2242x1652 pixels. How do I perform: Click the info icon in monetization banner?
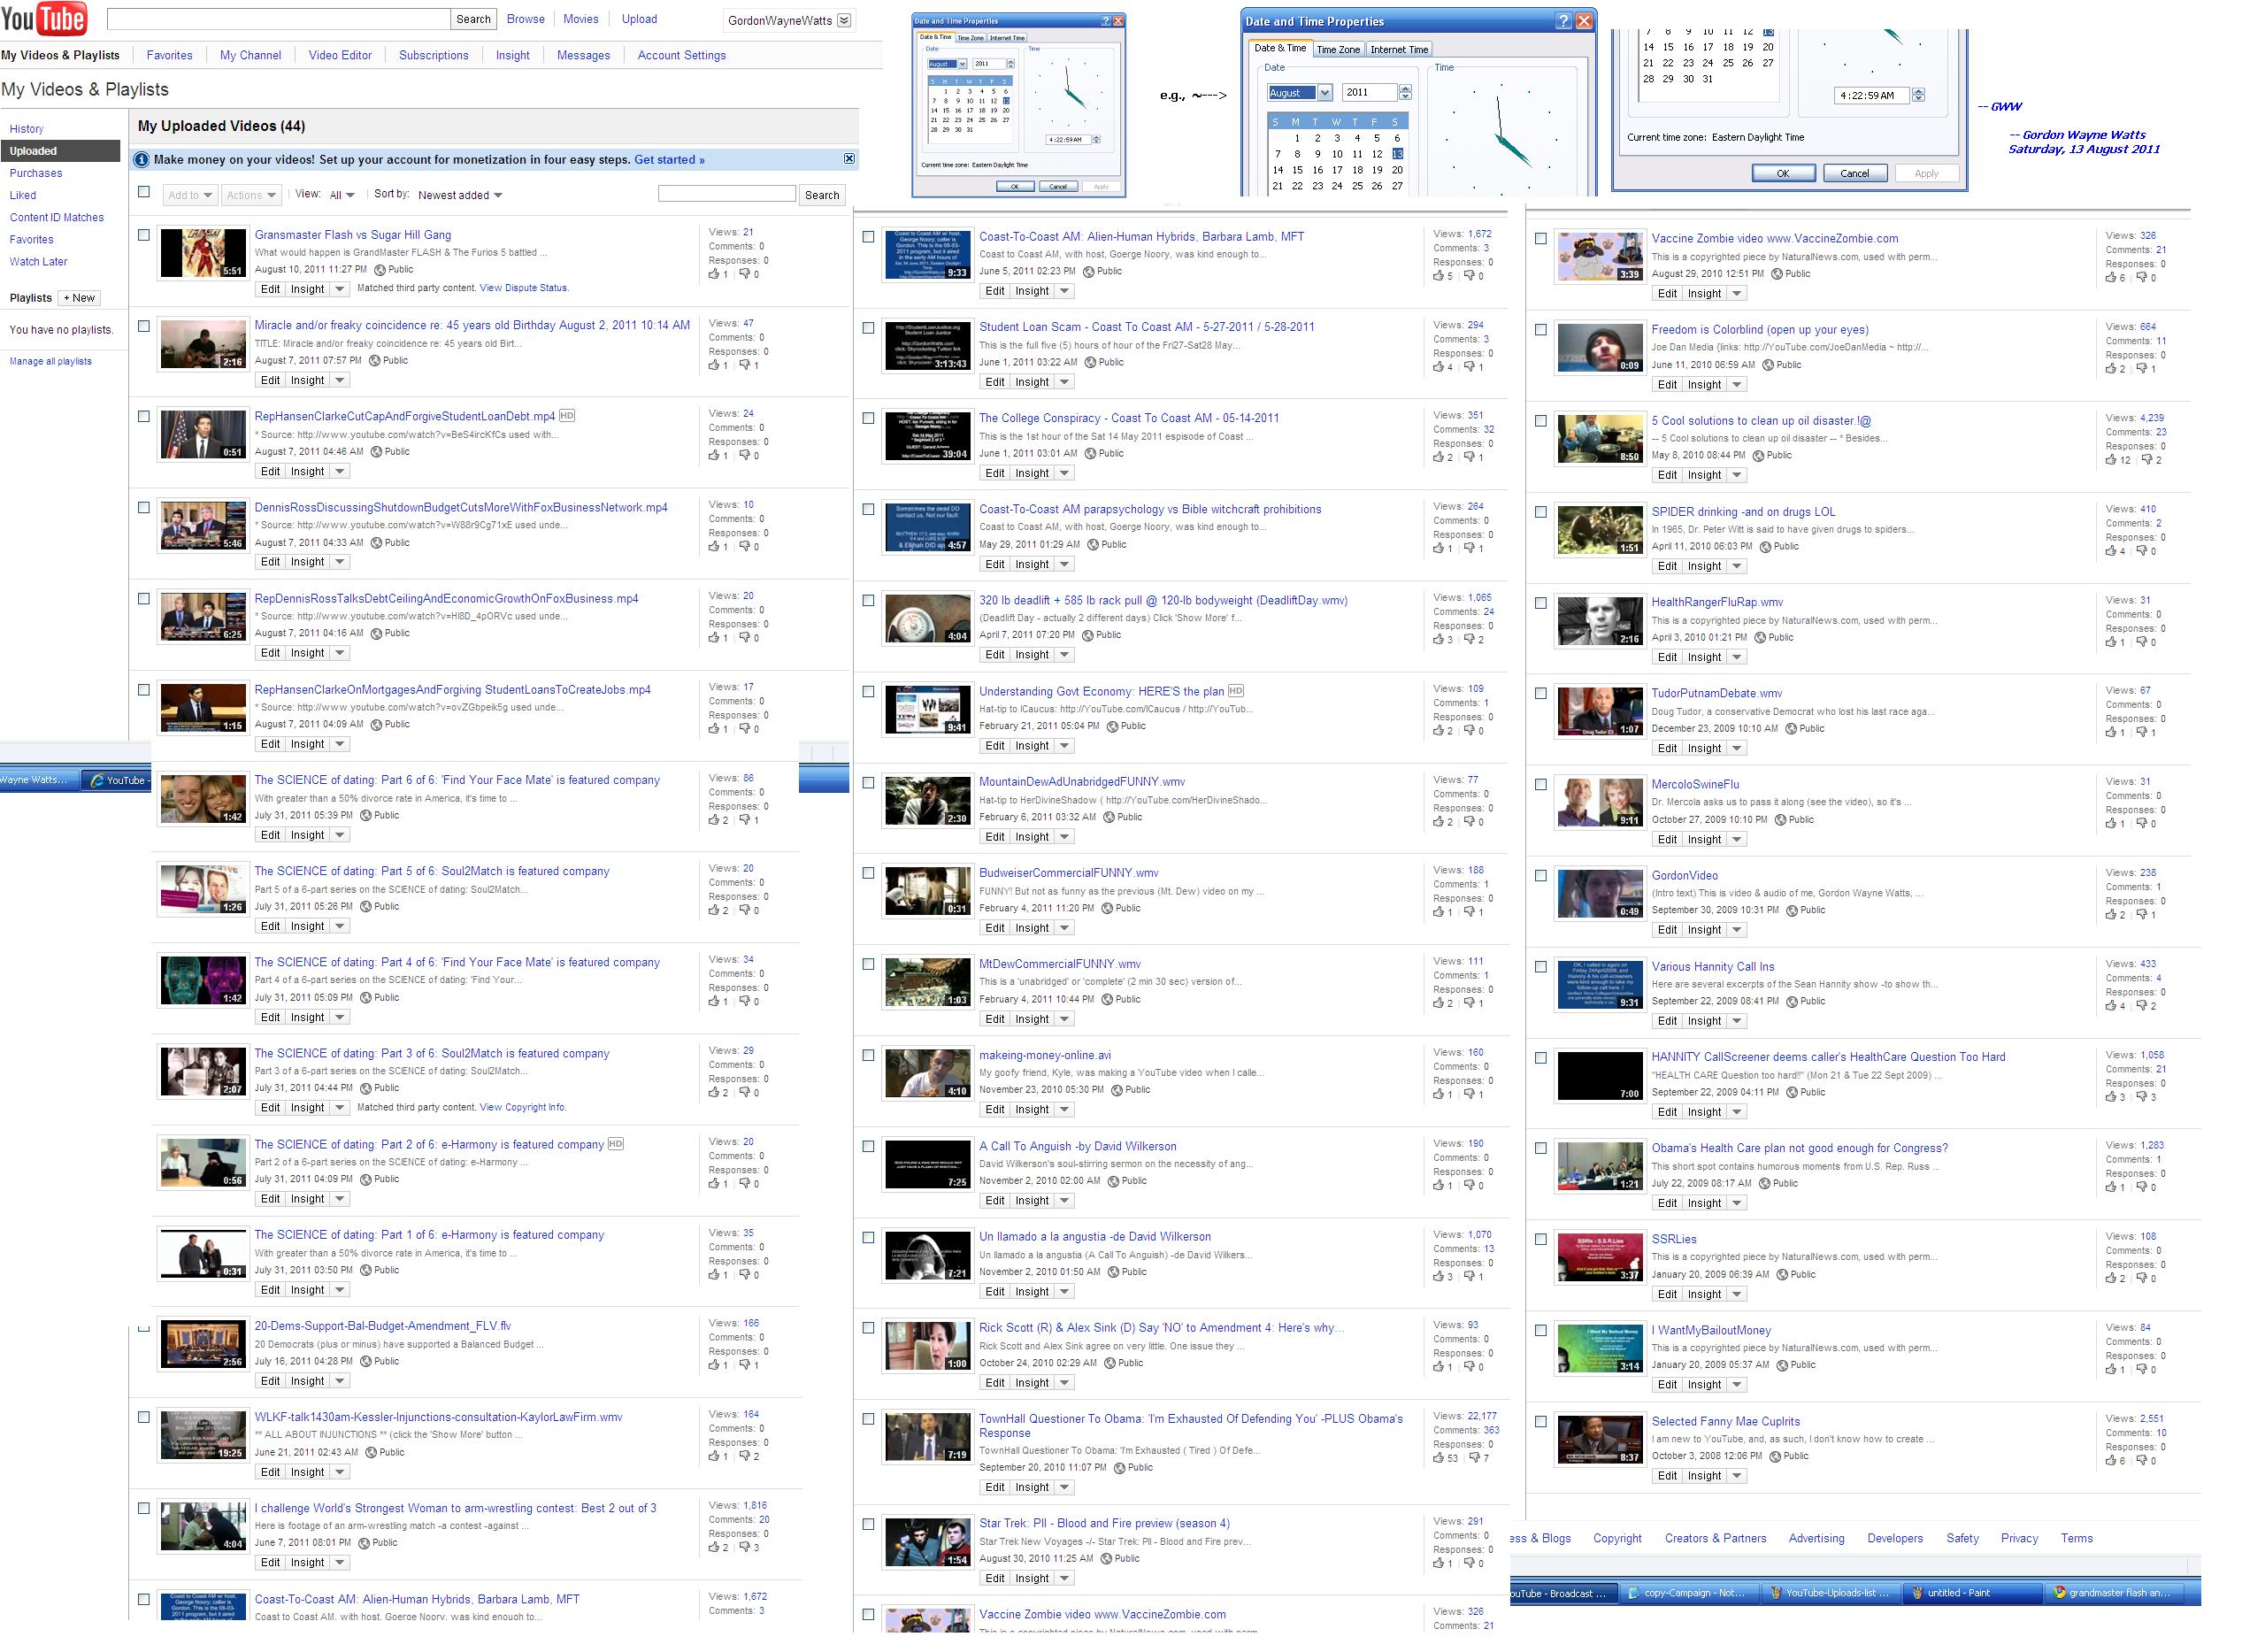pyautogui.click(x=142, y=160)
